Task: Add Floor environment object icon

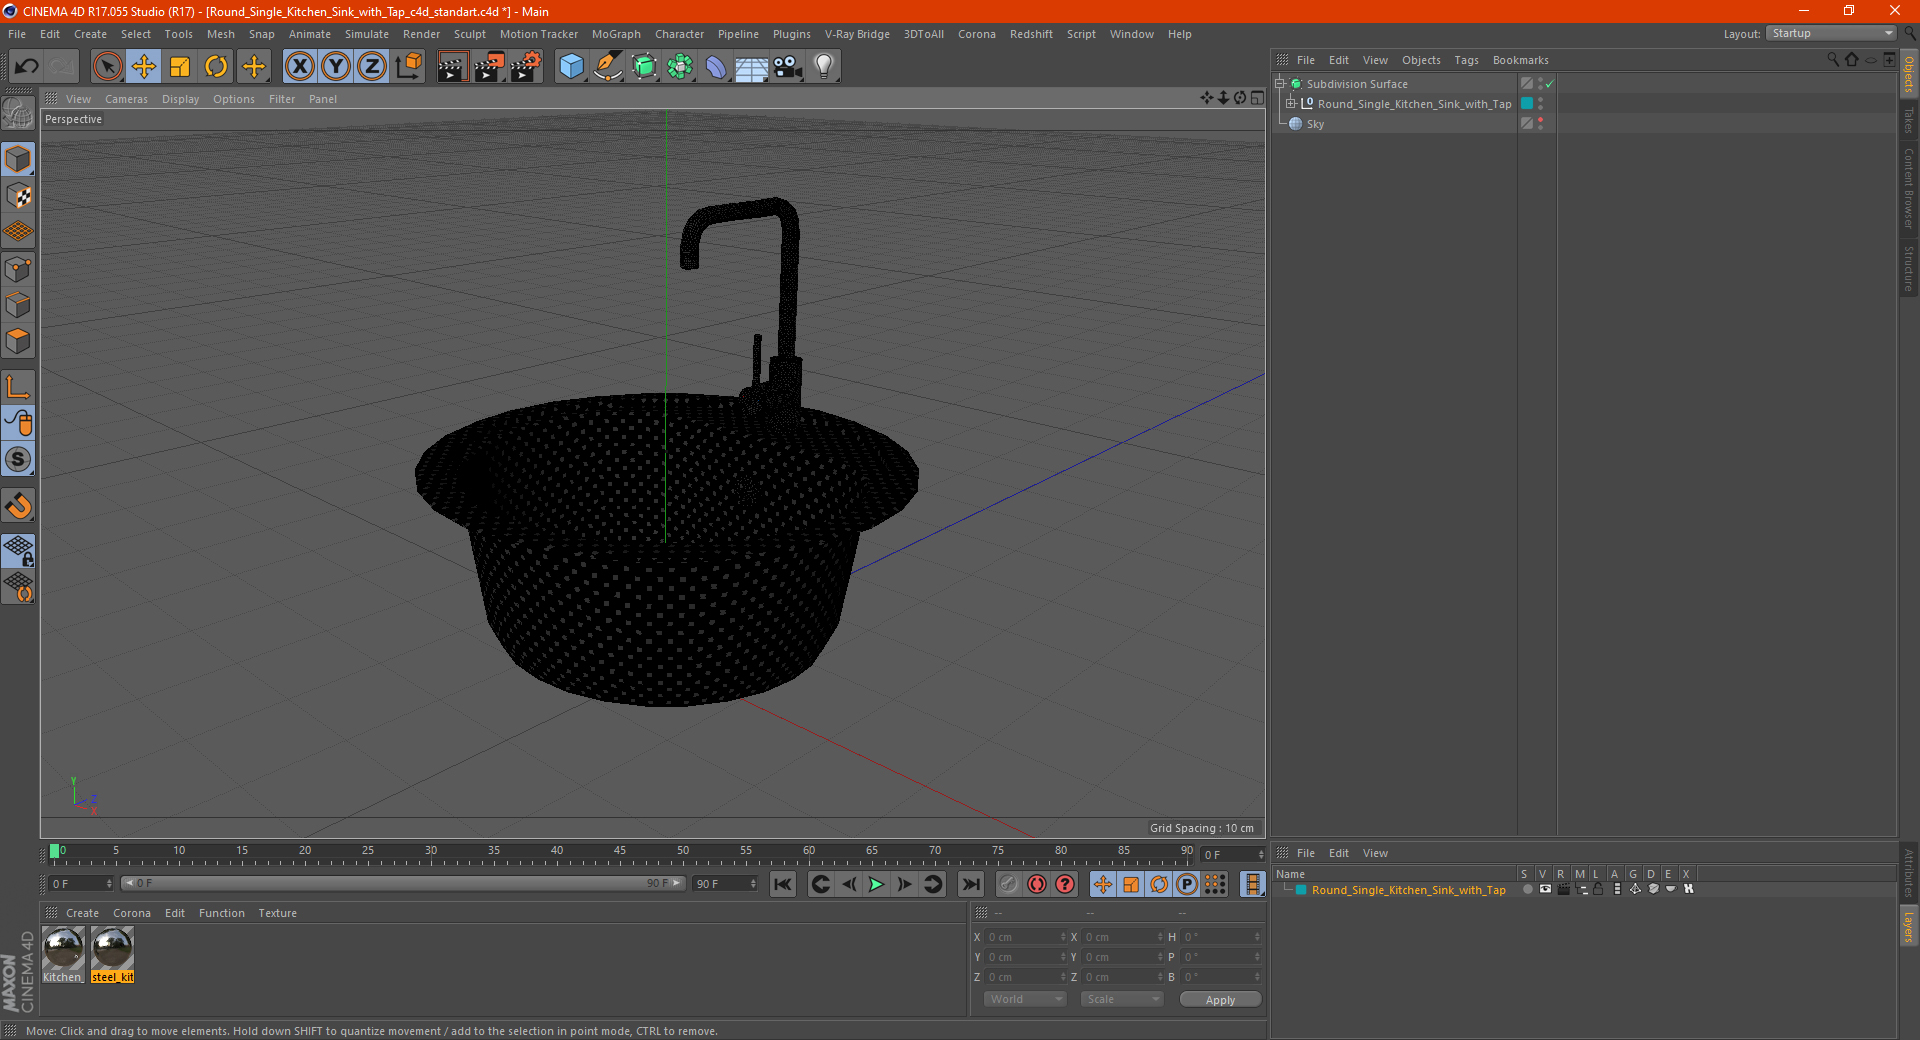Action: 752,67
